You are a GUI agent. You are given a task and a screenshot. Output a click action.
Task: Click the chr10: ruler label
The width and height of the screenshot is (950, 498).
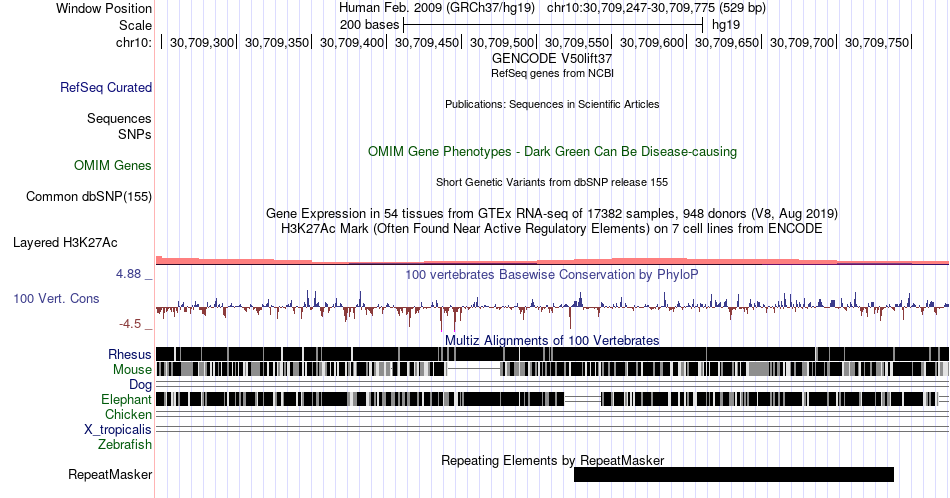(x=134, y=42)
